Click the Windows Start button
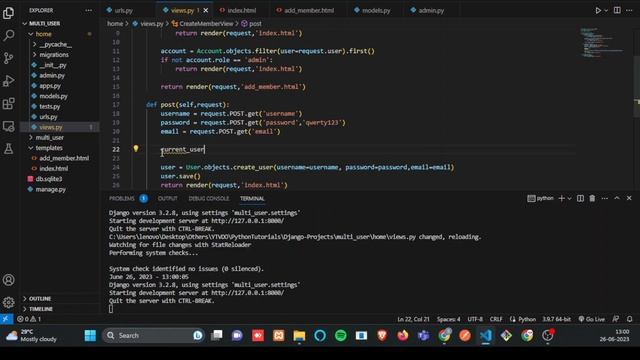Viewport: 640px width, 360px height. [90, 336]
